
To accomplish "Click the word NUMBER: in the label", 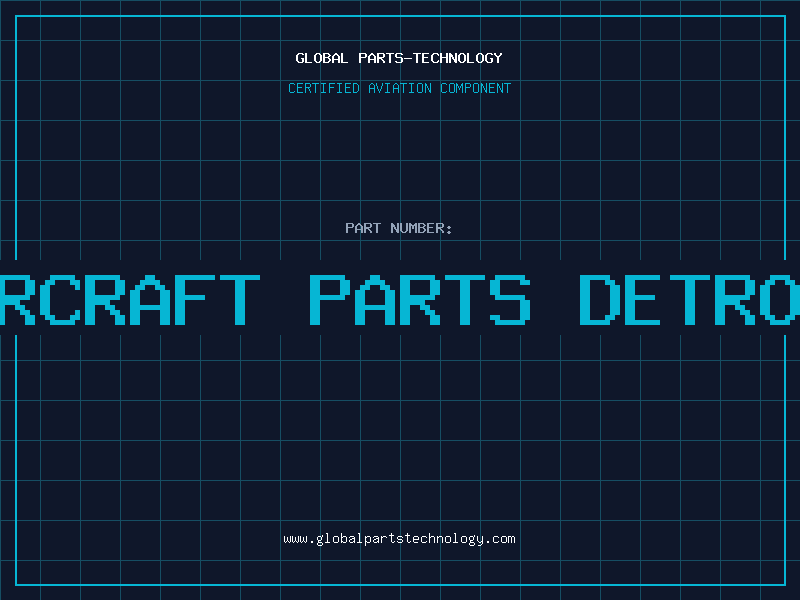I will 421,228.
